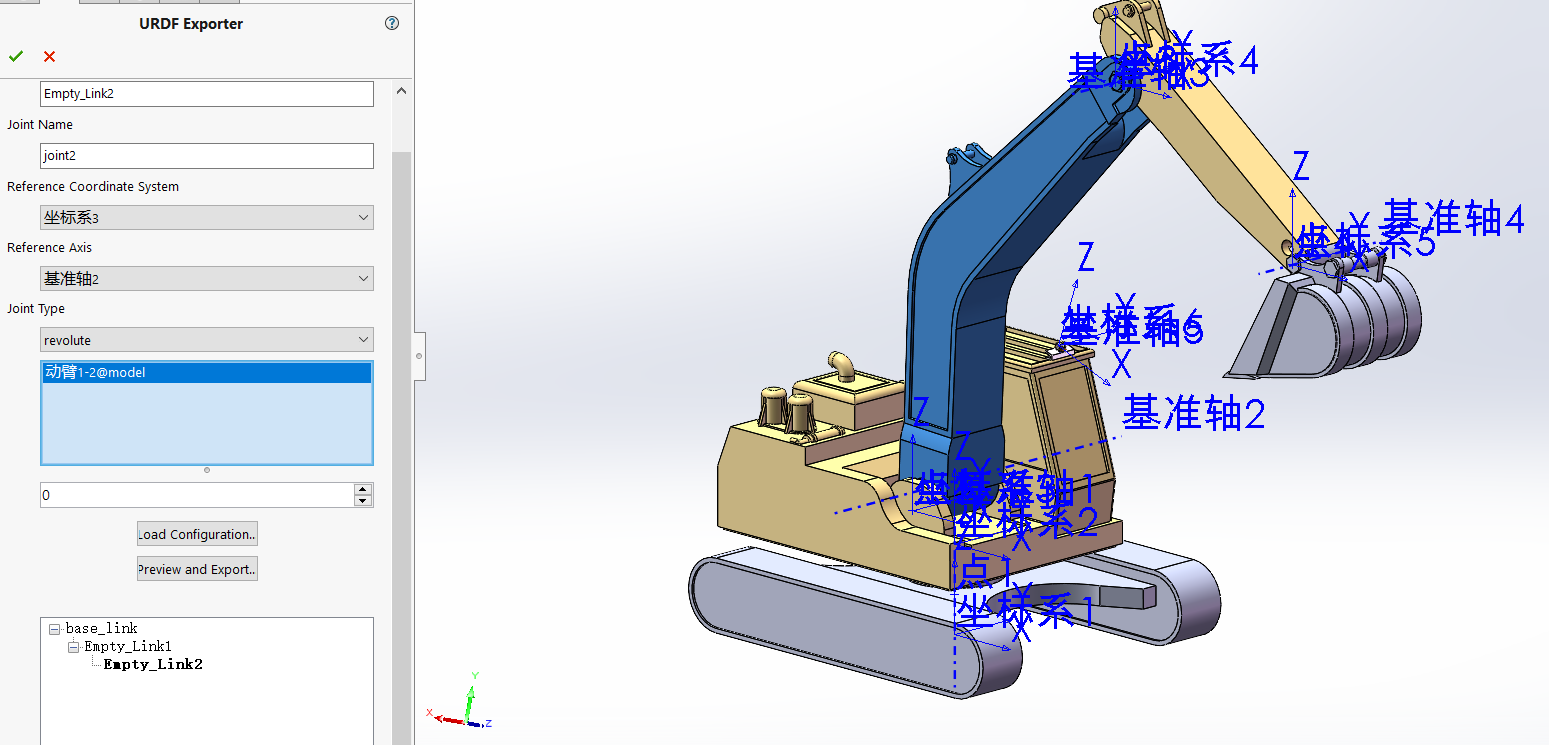The height and width of the screenshot is (745, 1549).
Task: Click the Load Configuration button
Action: tap(197, 534)
